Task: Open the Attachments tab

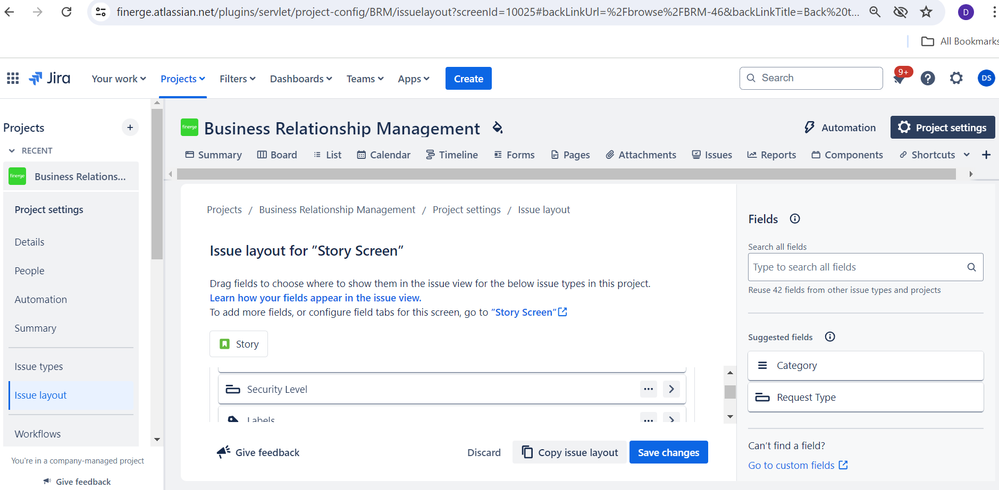Action: (641, 155)
